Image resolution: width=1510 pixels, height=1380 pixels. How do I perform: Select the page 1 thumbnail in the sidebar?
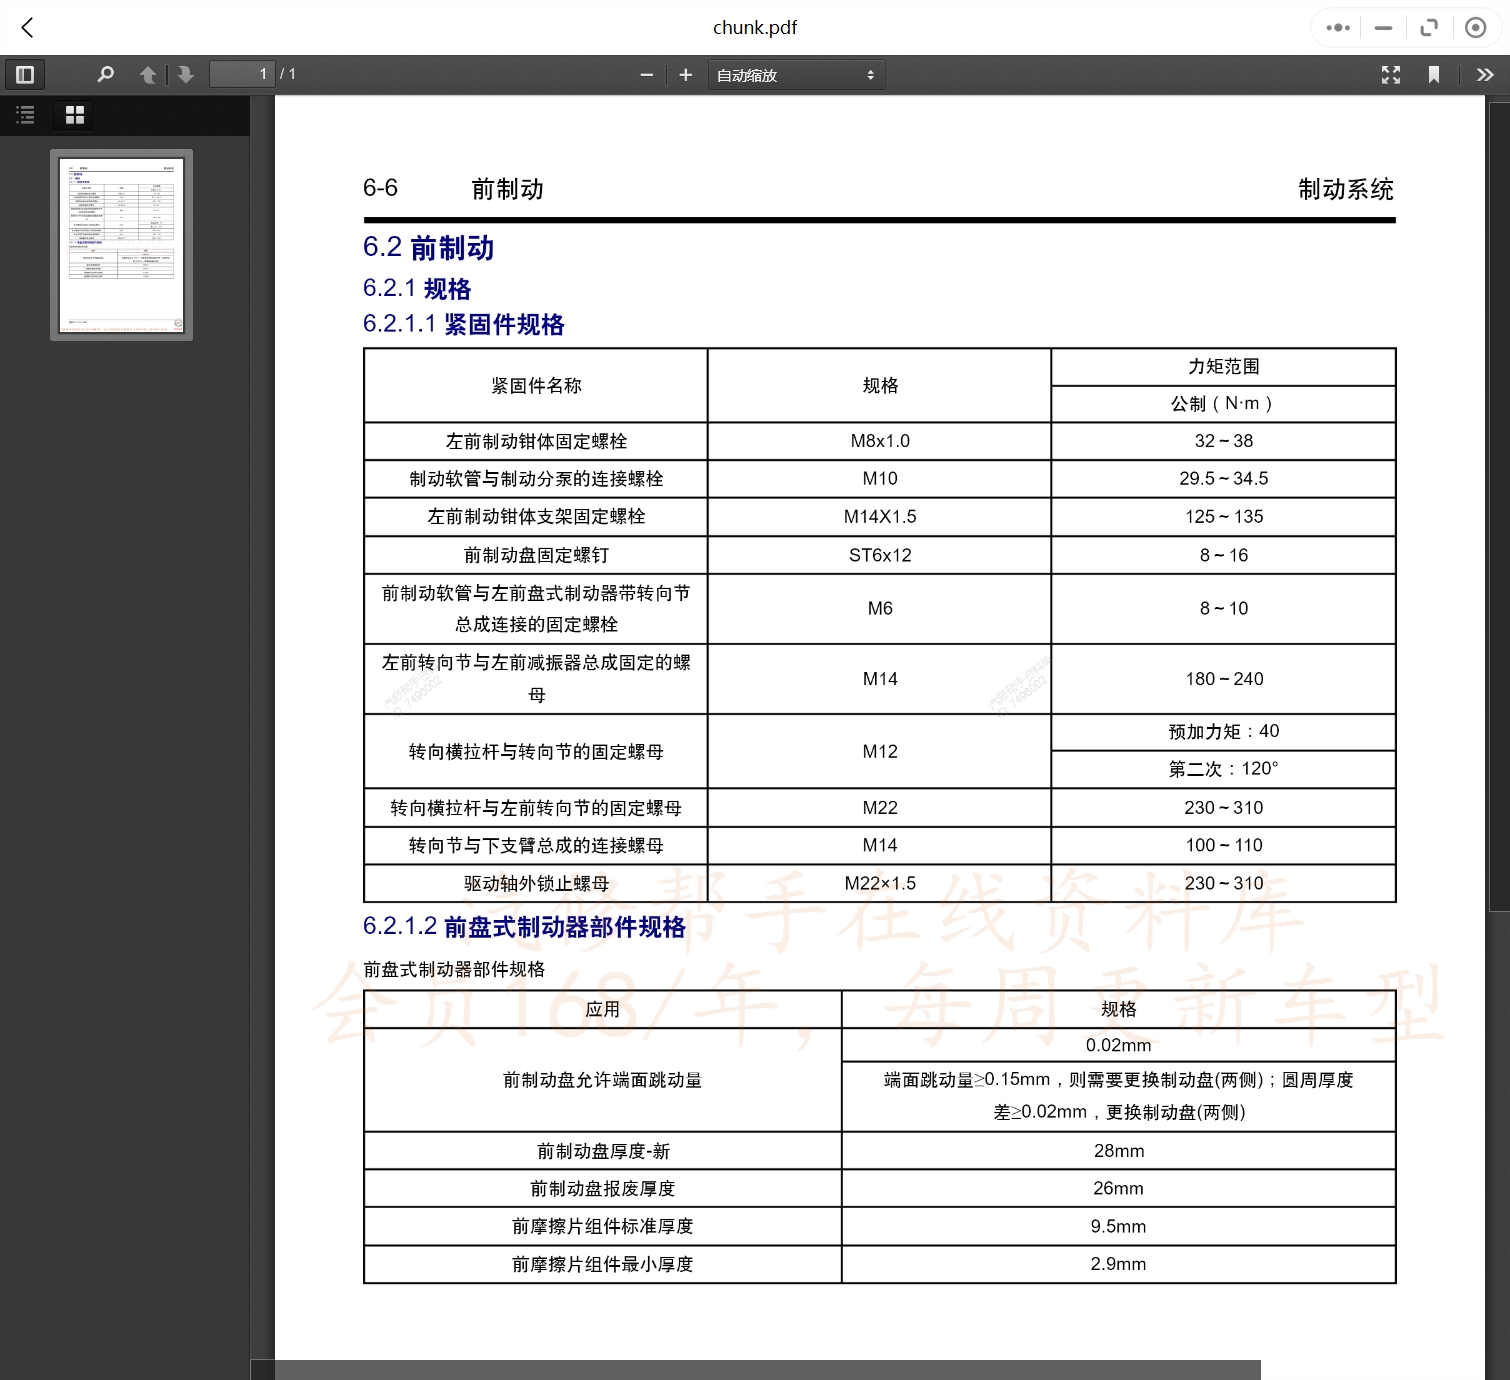pos(121,243)
